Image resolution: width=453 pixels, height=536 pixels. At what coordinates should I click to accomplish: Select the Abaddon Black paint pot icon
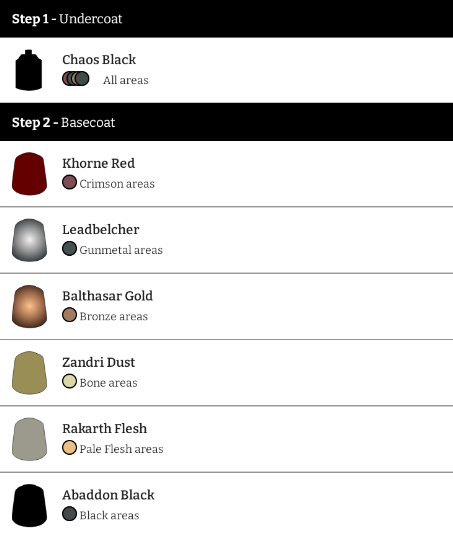tap(29, 505)
